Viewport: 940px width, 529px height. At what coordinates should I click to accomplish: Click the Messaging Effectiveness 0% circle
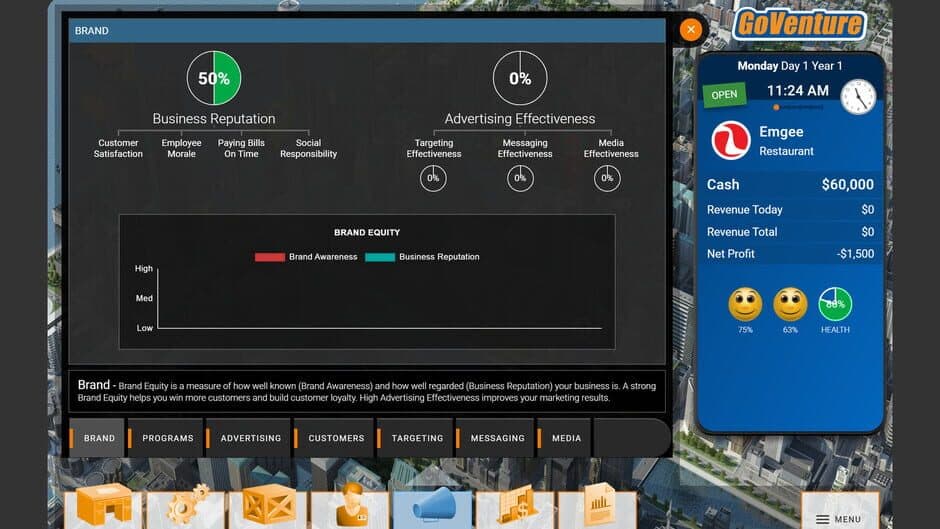520,178
